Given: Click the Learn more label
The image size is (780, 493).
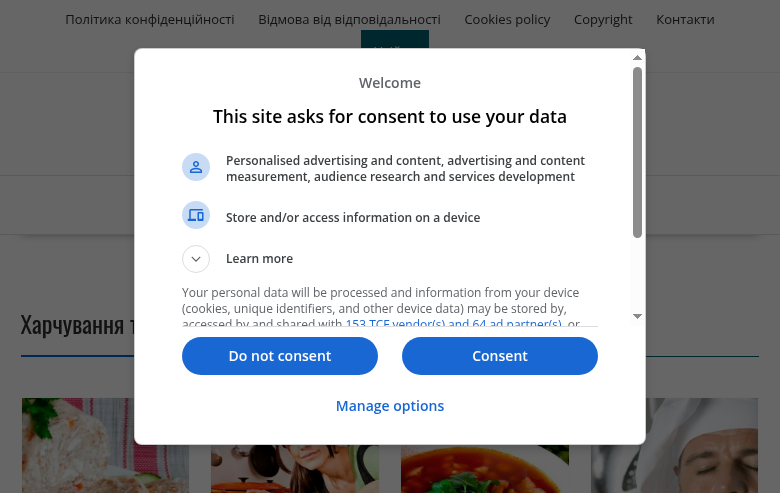Looking at the screenshot, I should [x=259, y=259].
